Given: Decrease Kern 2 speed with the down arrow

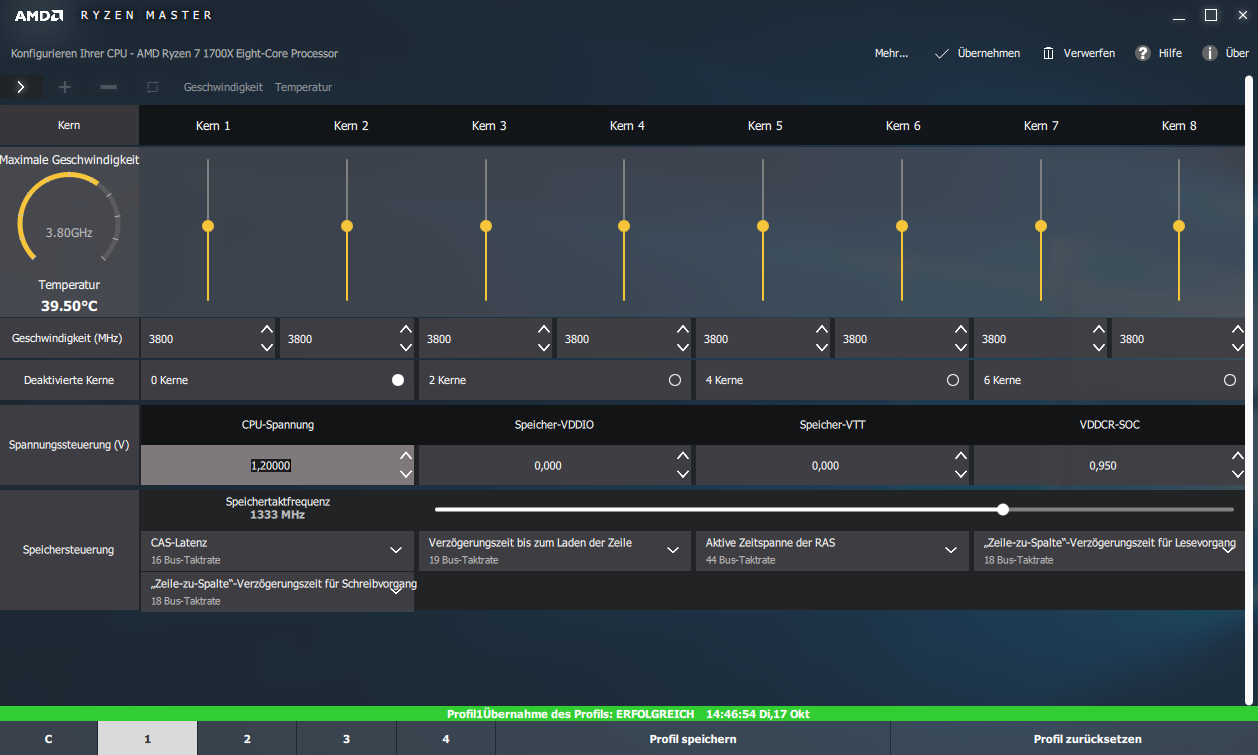Looking at the screenshot, I should click(x=405, y=347).
